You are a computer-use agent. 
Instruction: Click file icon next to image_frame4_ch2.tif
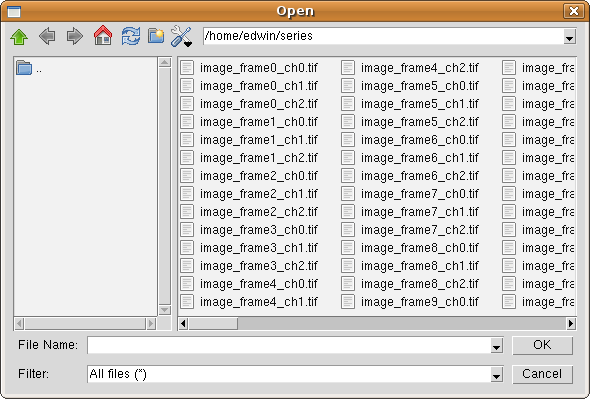point(348,68)
